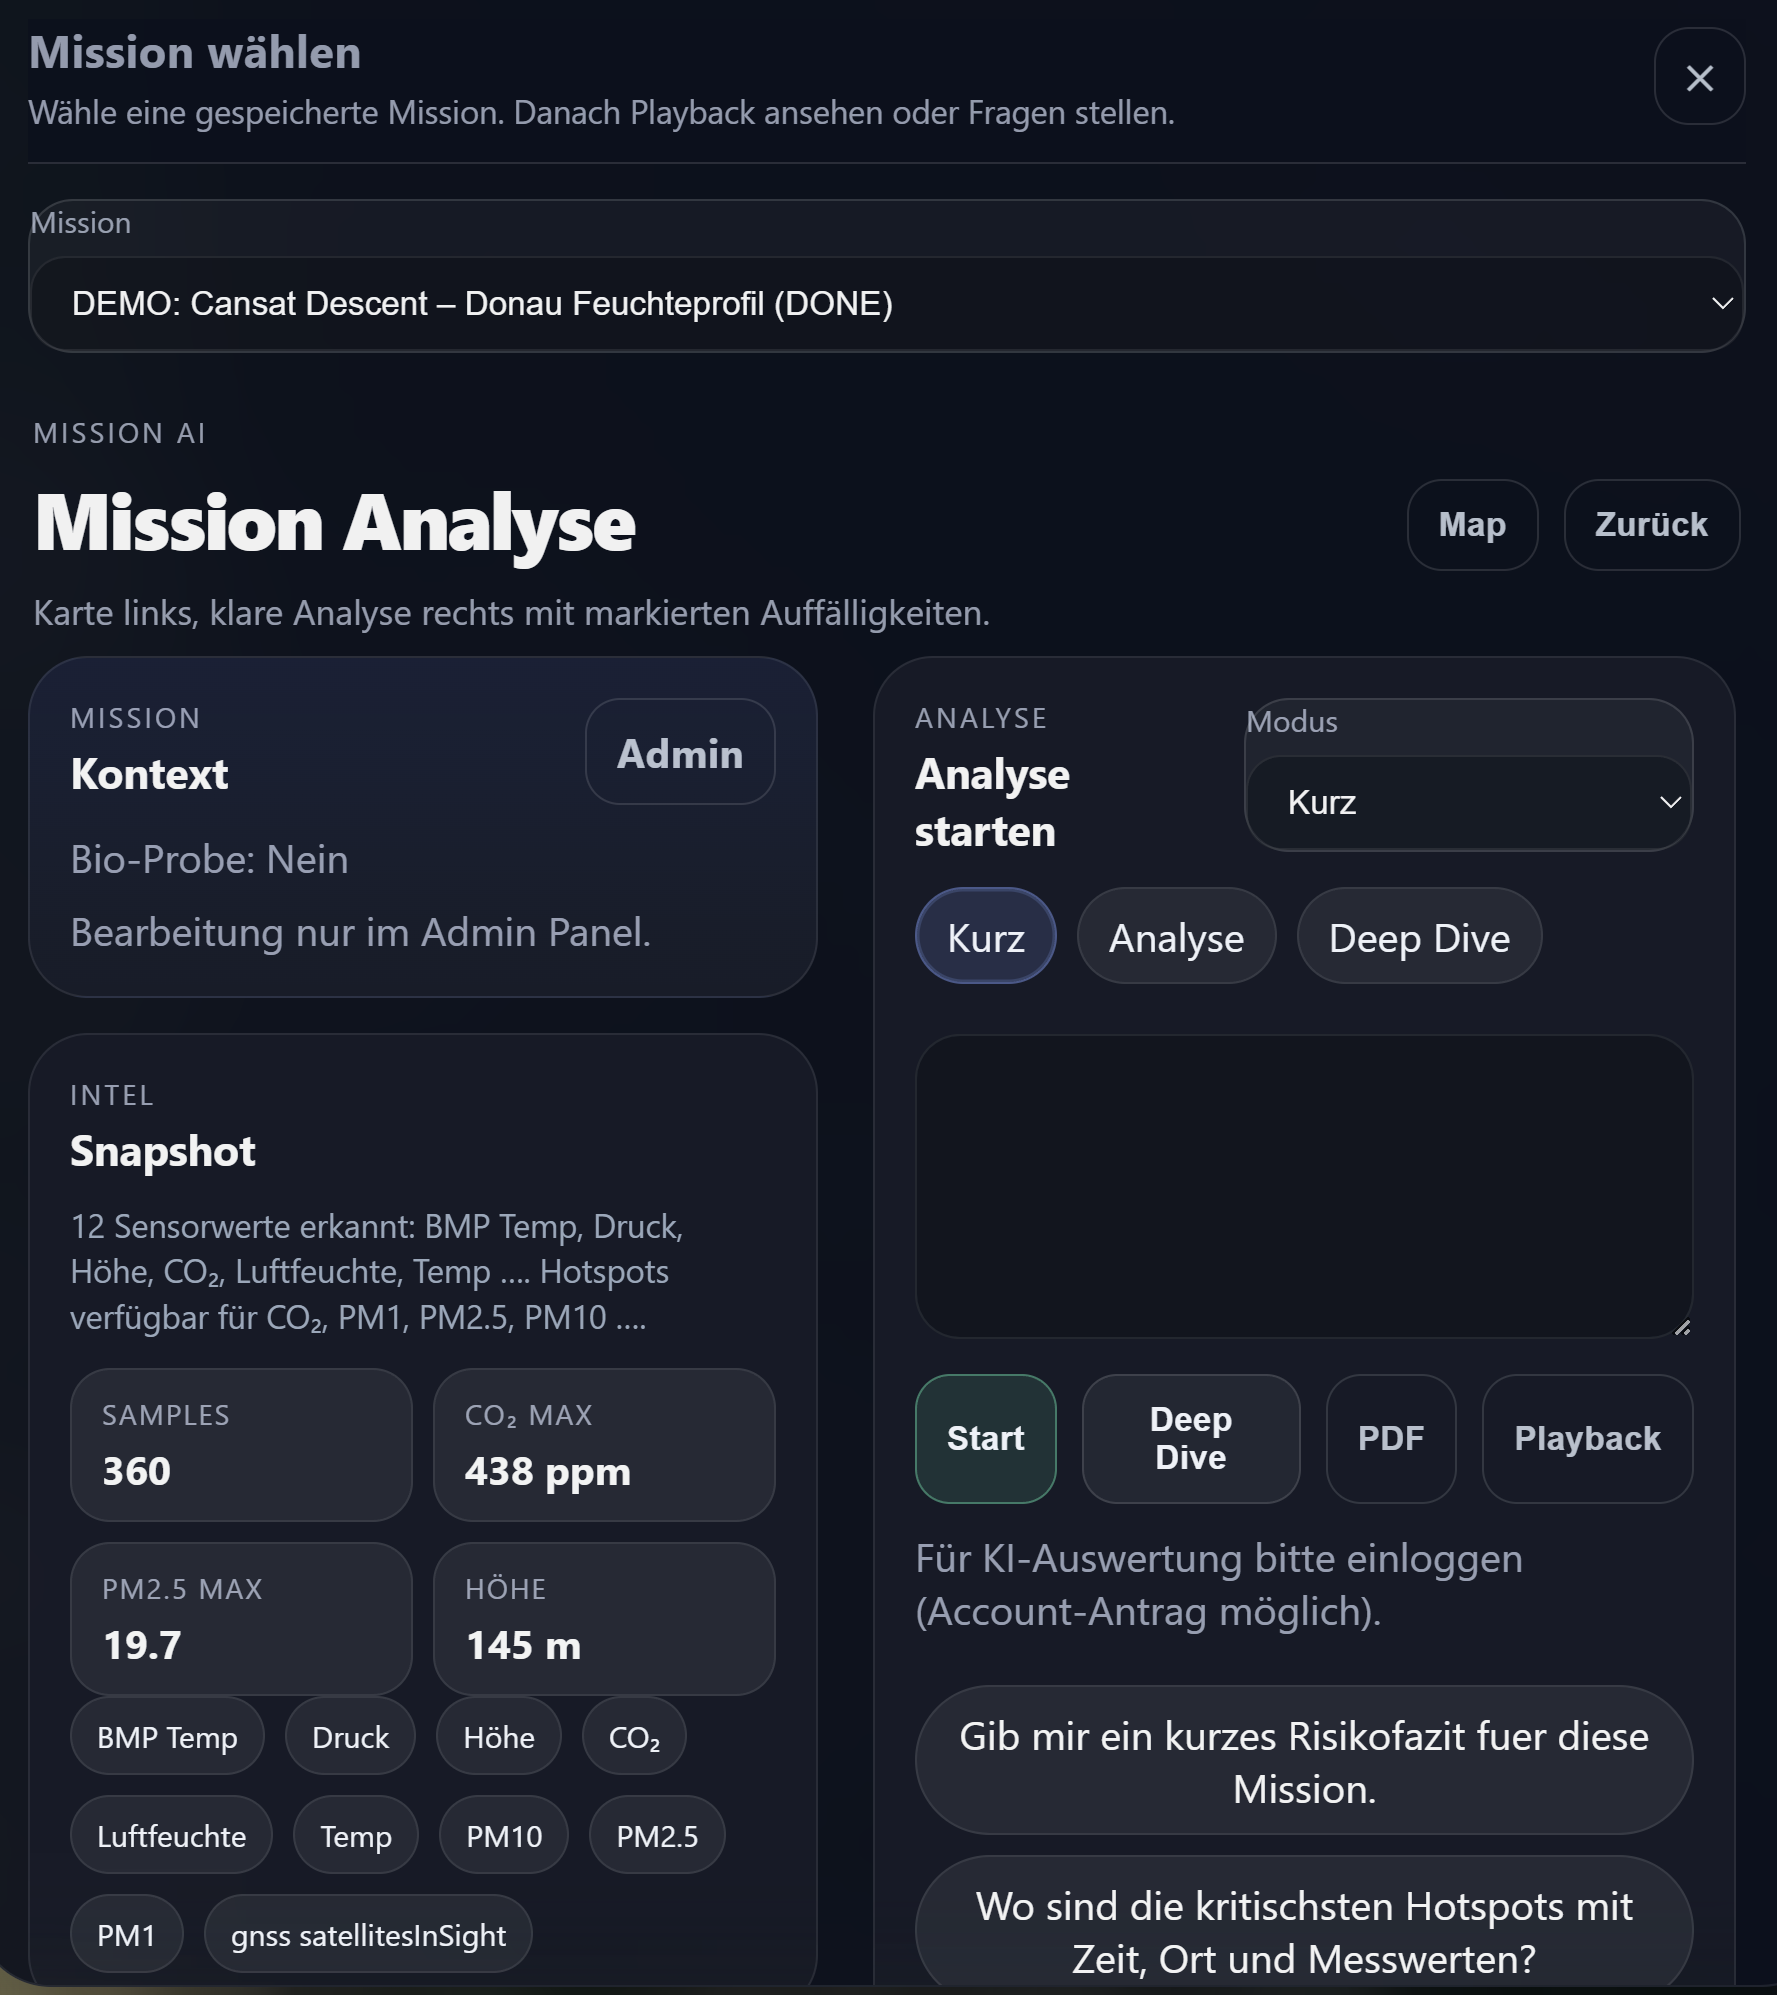This screenshot has width=1777, height=1995.
Task: Launch Deep Dive from the action row
Action: [x=1191, y=1438]
